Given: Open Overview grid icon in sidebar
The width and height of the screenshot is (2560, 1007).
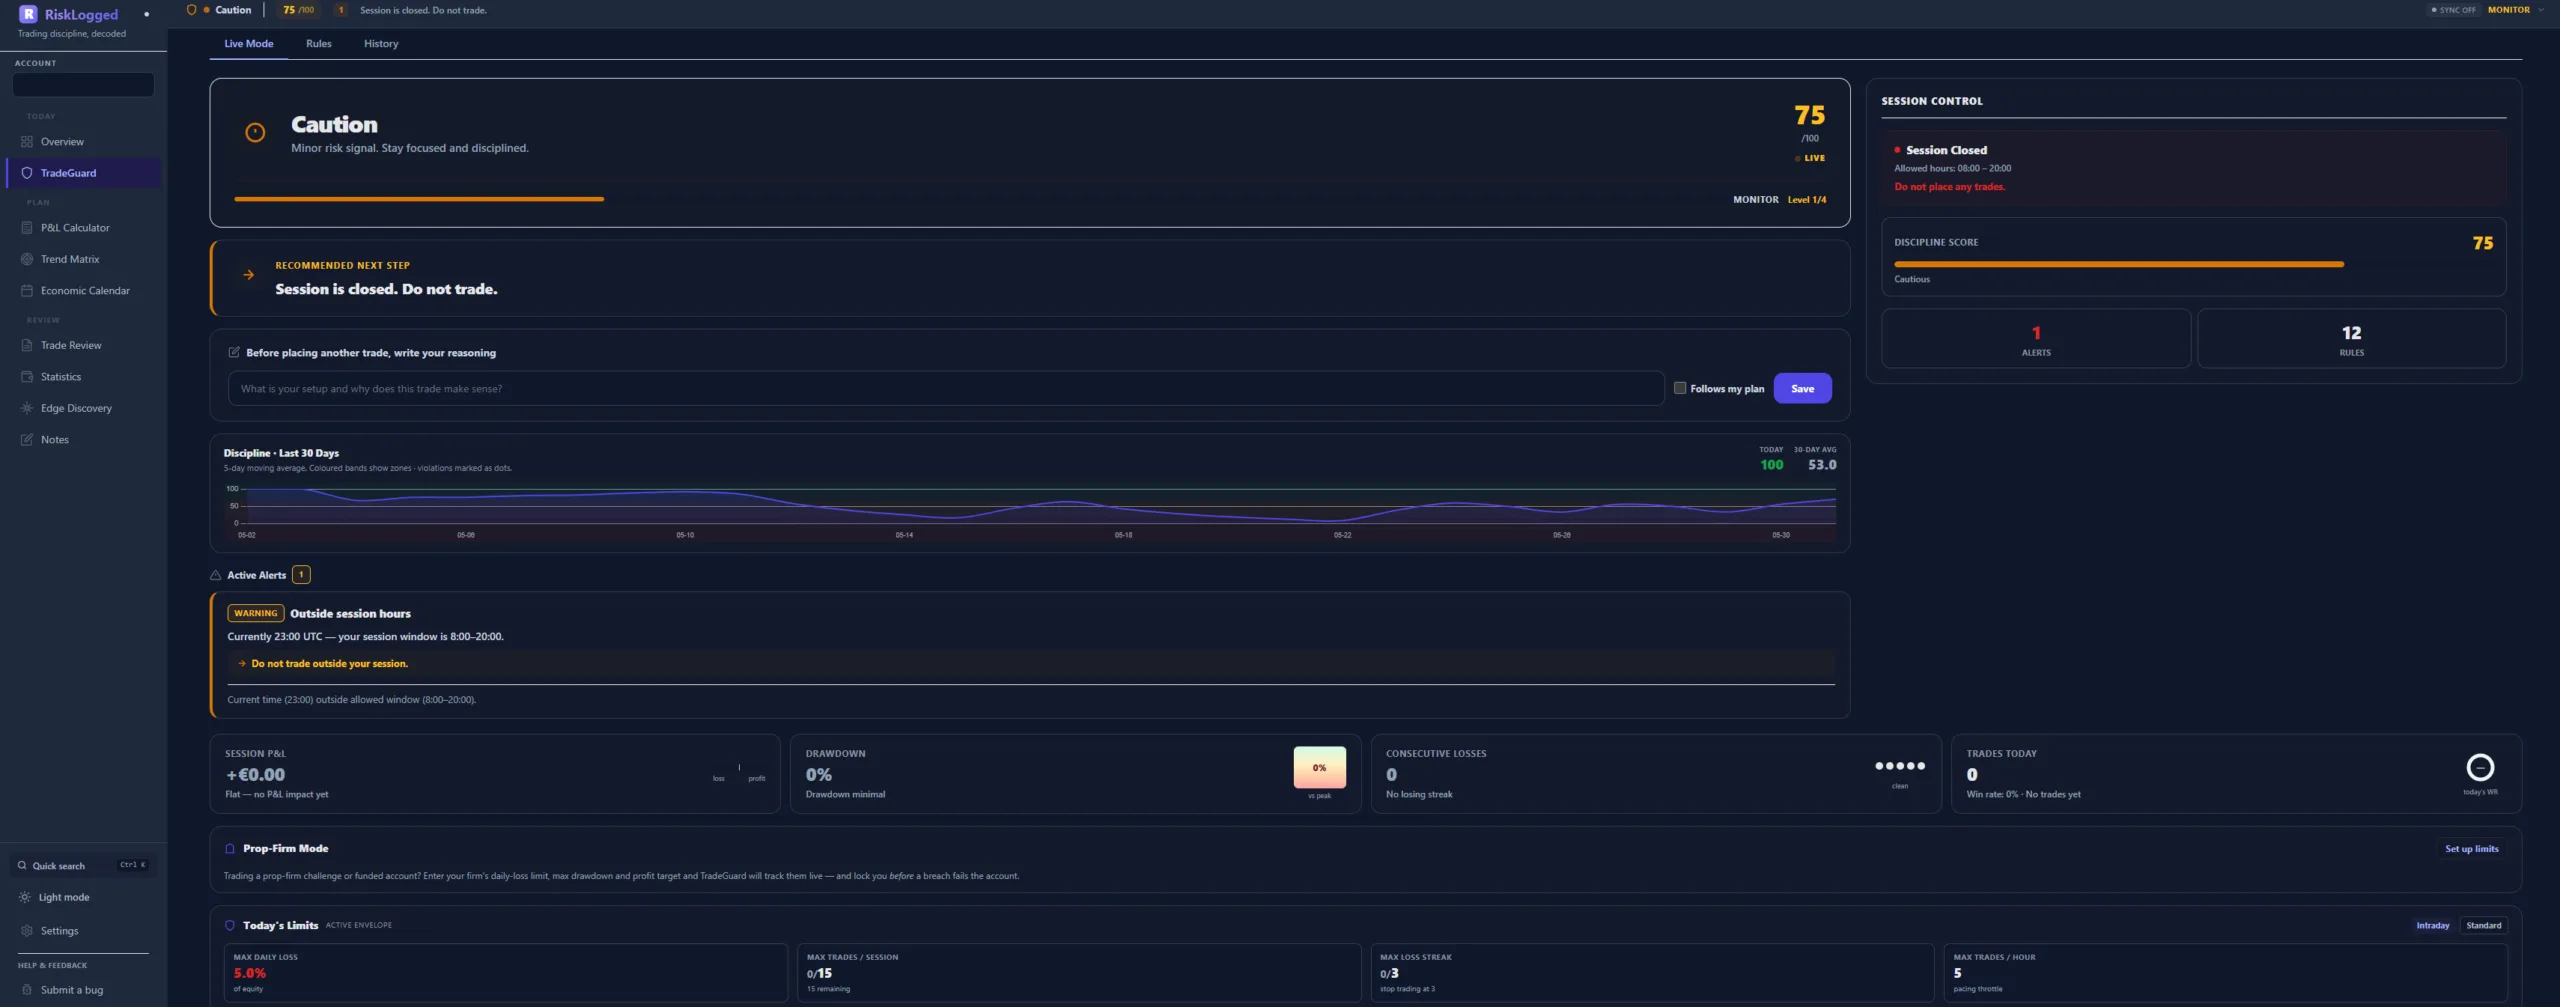Looking at the screenshot, I should tap(27, 142).
